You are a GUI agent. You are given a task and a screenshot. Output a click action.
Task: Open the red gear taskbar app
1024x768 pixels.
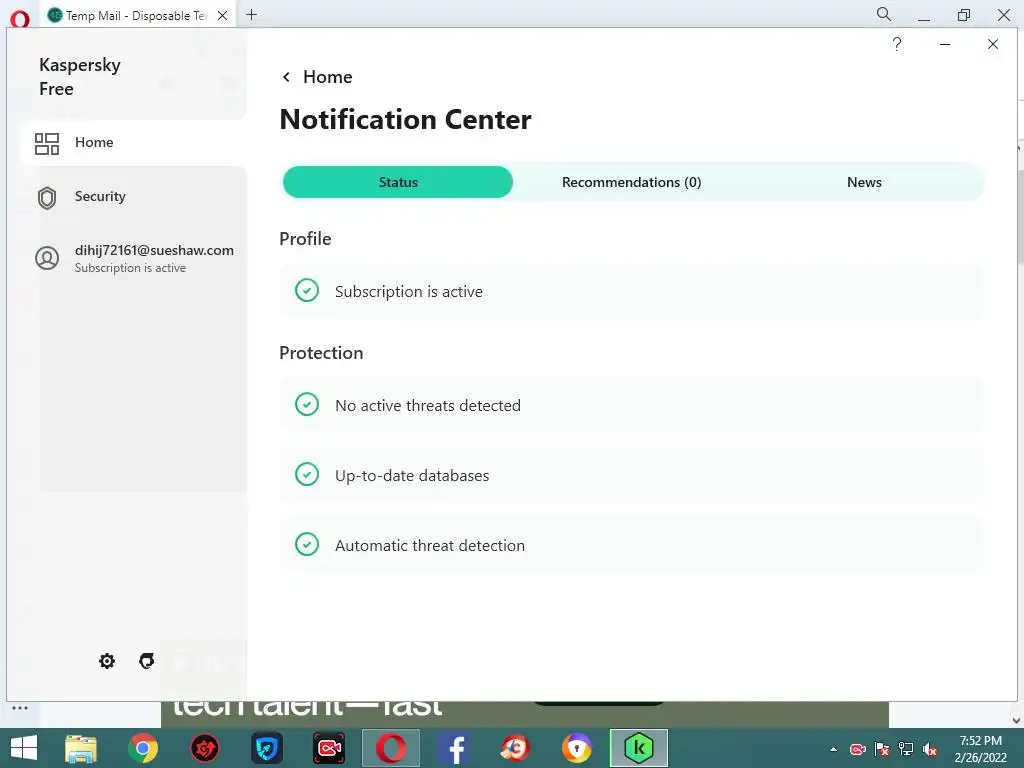[204, 748]
